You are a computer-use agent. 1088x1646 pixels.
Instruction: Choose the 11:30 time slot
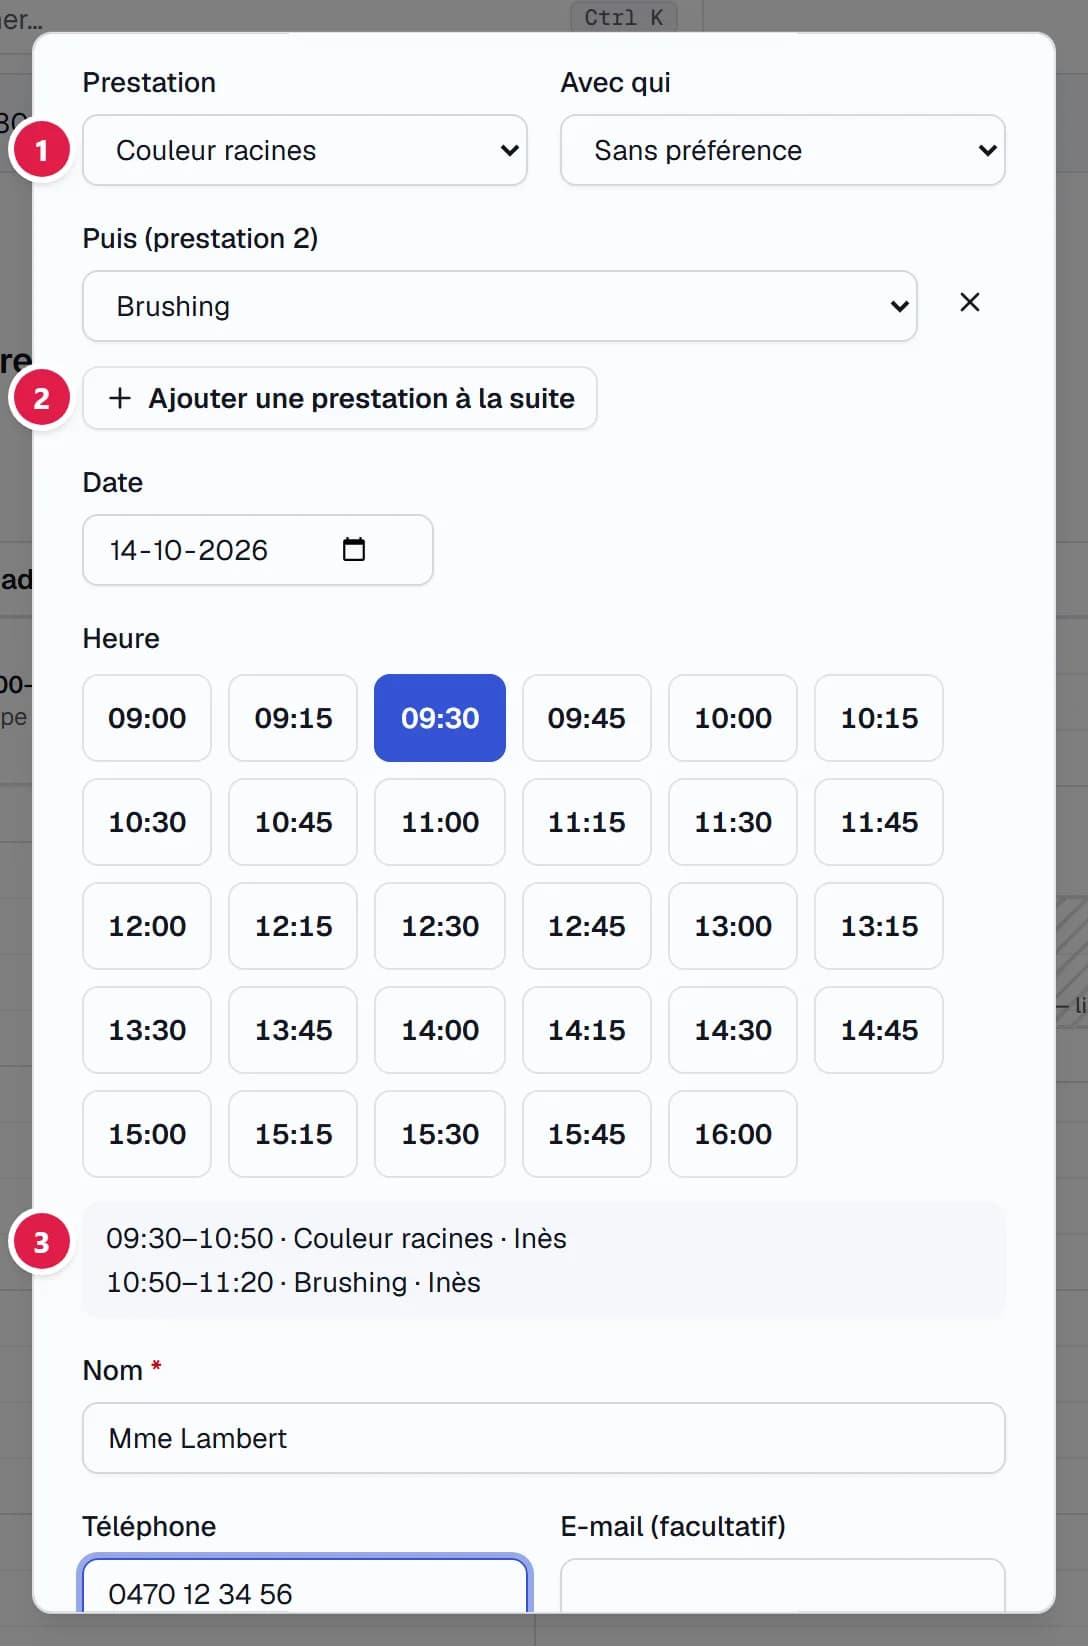(x=733, y=822)
